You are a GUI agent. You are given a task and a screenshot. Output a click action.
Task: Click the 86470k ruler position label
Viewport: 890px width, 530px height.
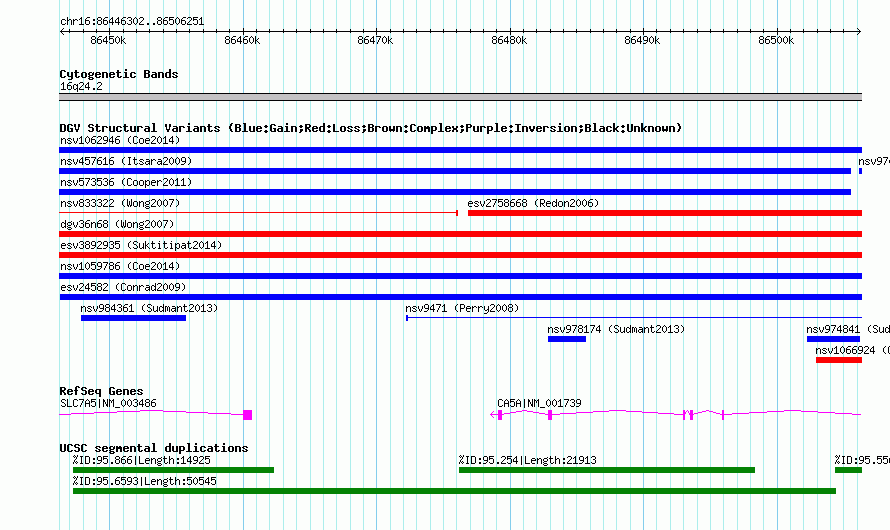tap(375, 40)
